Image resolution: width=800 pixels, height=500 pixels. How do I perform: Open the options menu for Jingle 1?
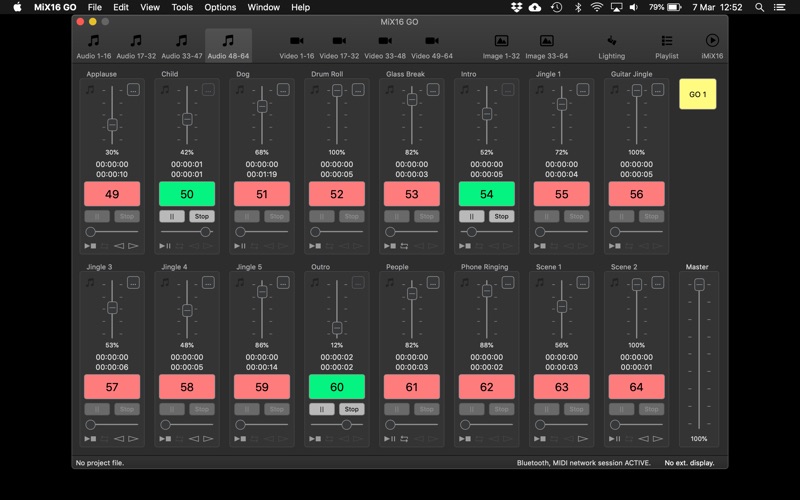(x=583, y=90)
